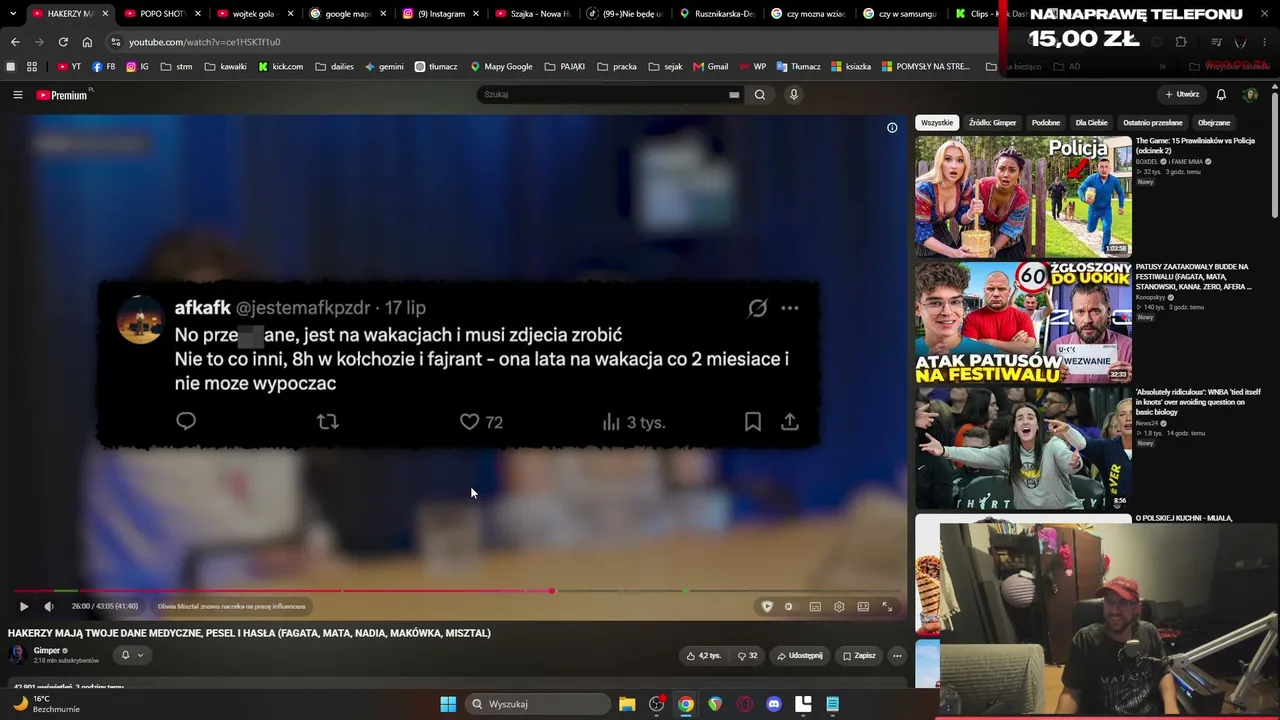Start voice search with the microphone
The width and height of the screenshot is (1280, 720).
click(x=794, y=95)
